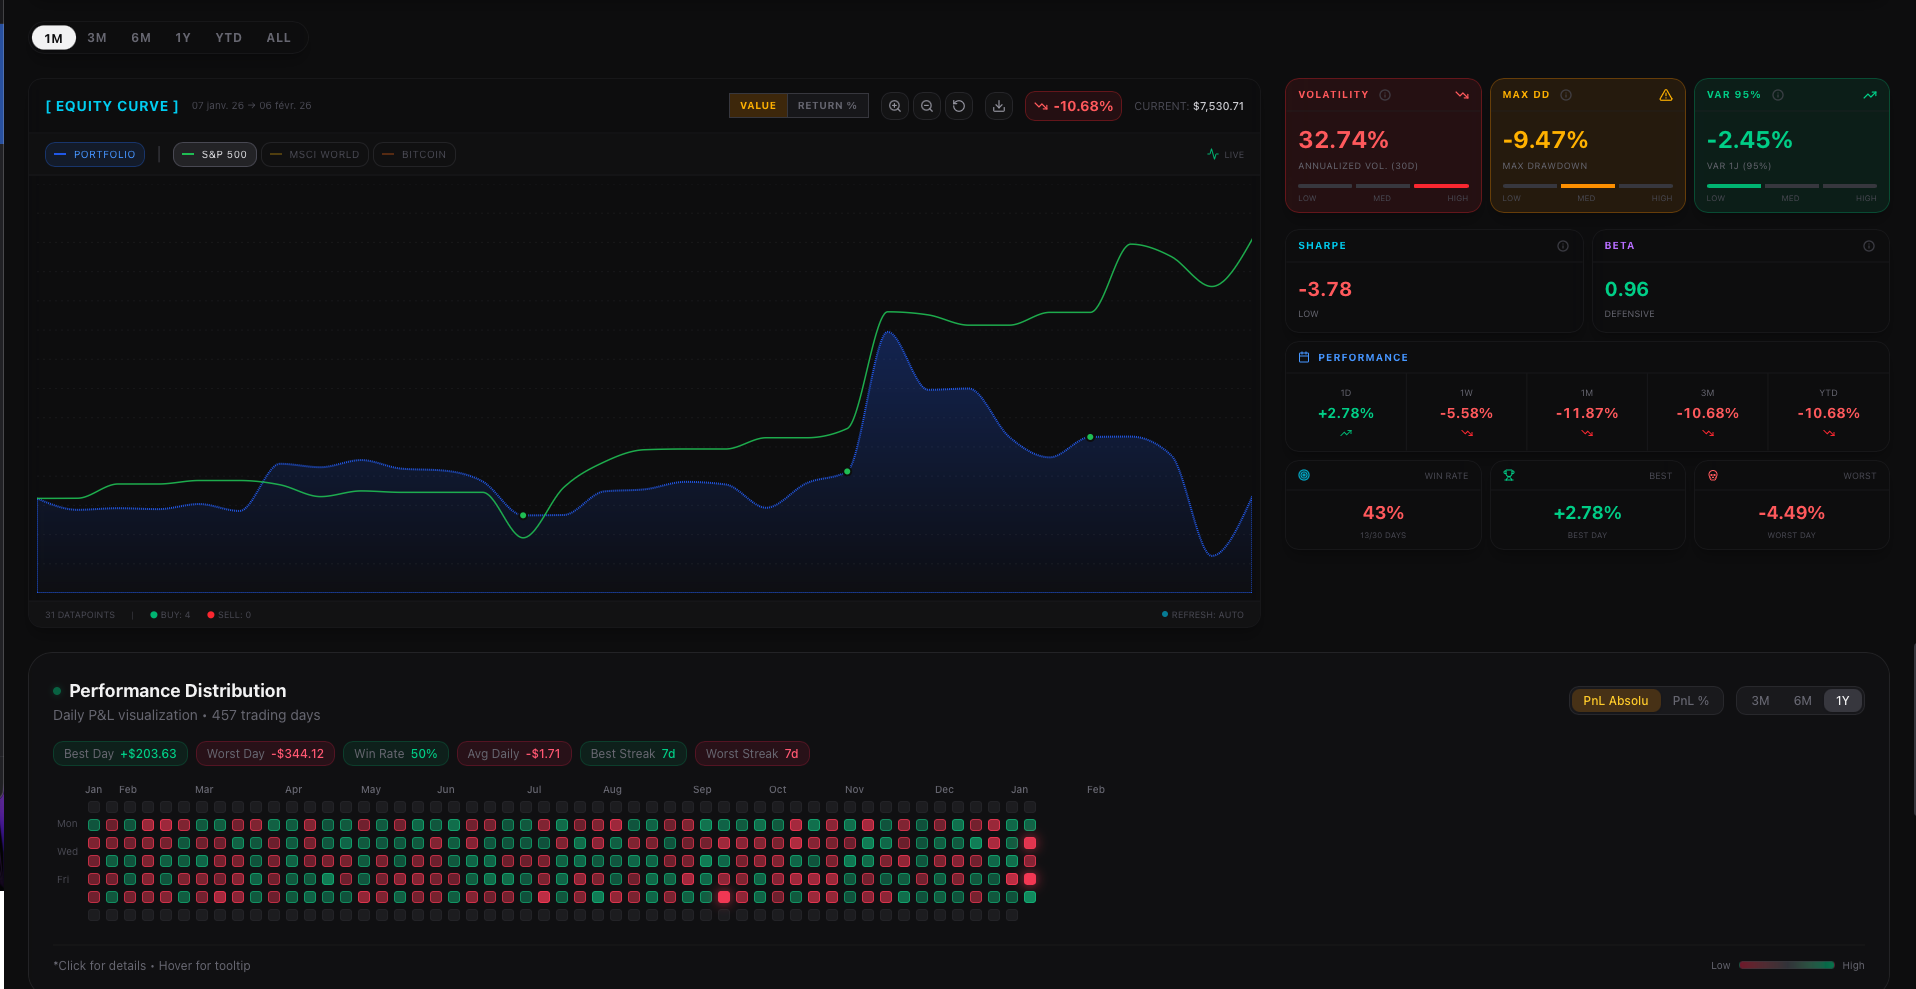
Task: Open the BETA info icon
Action: click(x=1868, y=245)
